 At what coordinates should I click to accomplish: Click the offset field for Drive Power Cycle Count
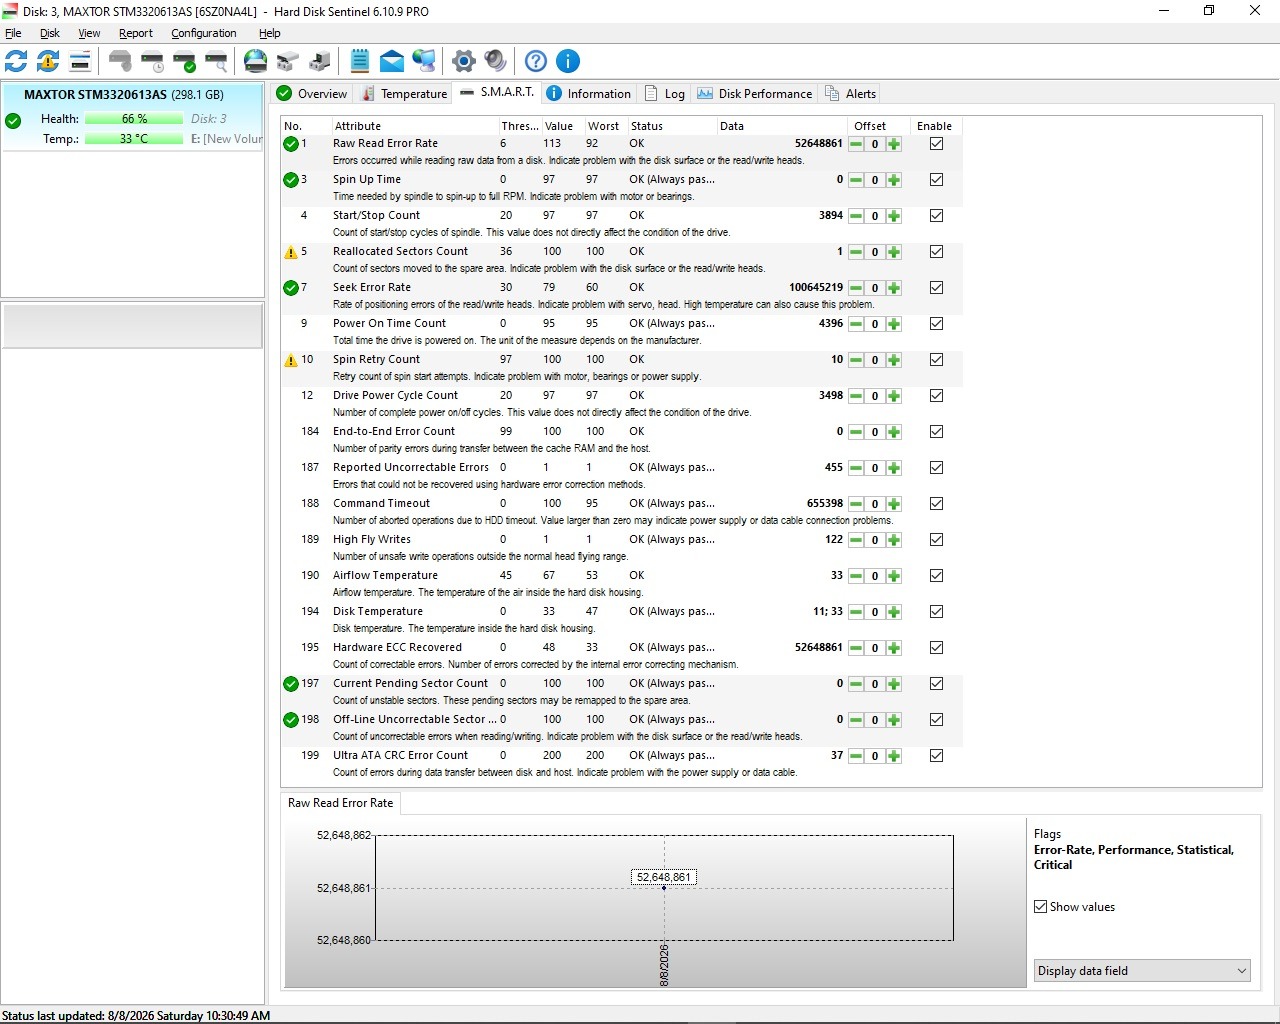click(x=875, y=396)
